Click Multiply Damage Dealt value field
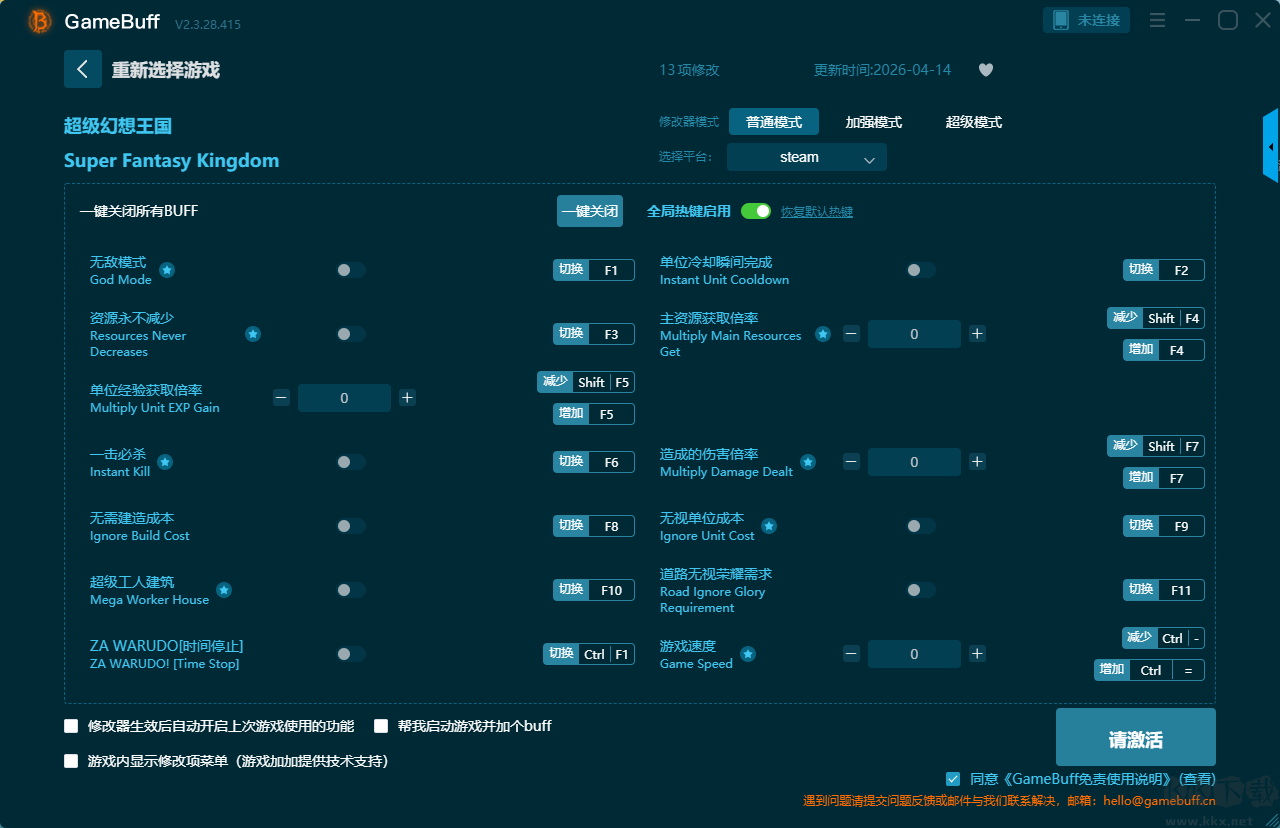 tap(914, 462)
